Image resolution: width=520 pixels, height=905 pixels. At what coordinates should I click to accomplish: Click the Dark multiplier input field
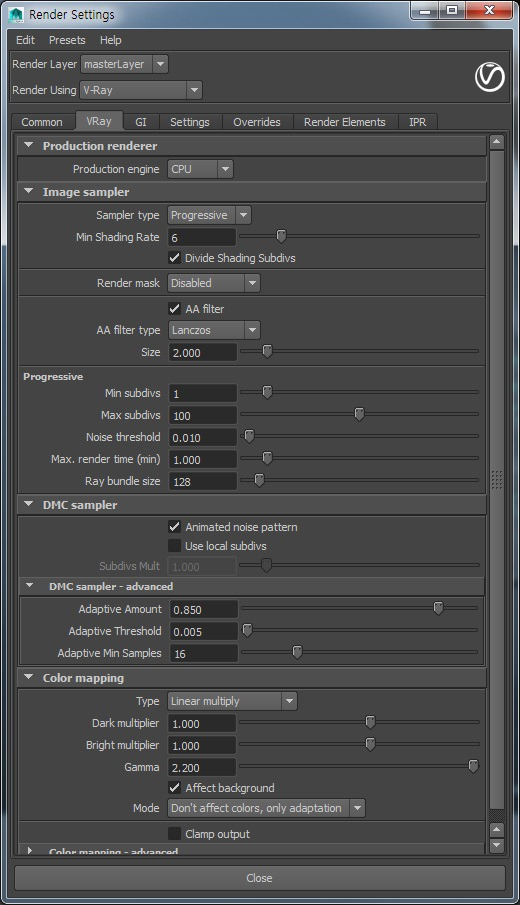[202, 724]
